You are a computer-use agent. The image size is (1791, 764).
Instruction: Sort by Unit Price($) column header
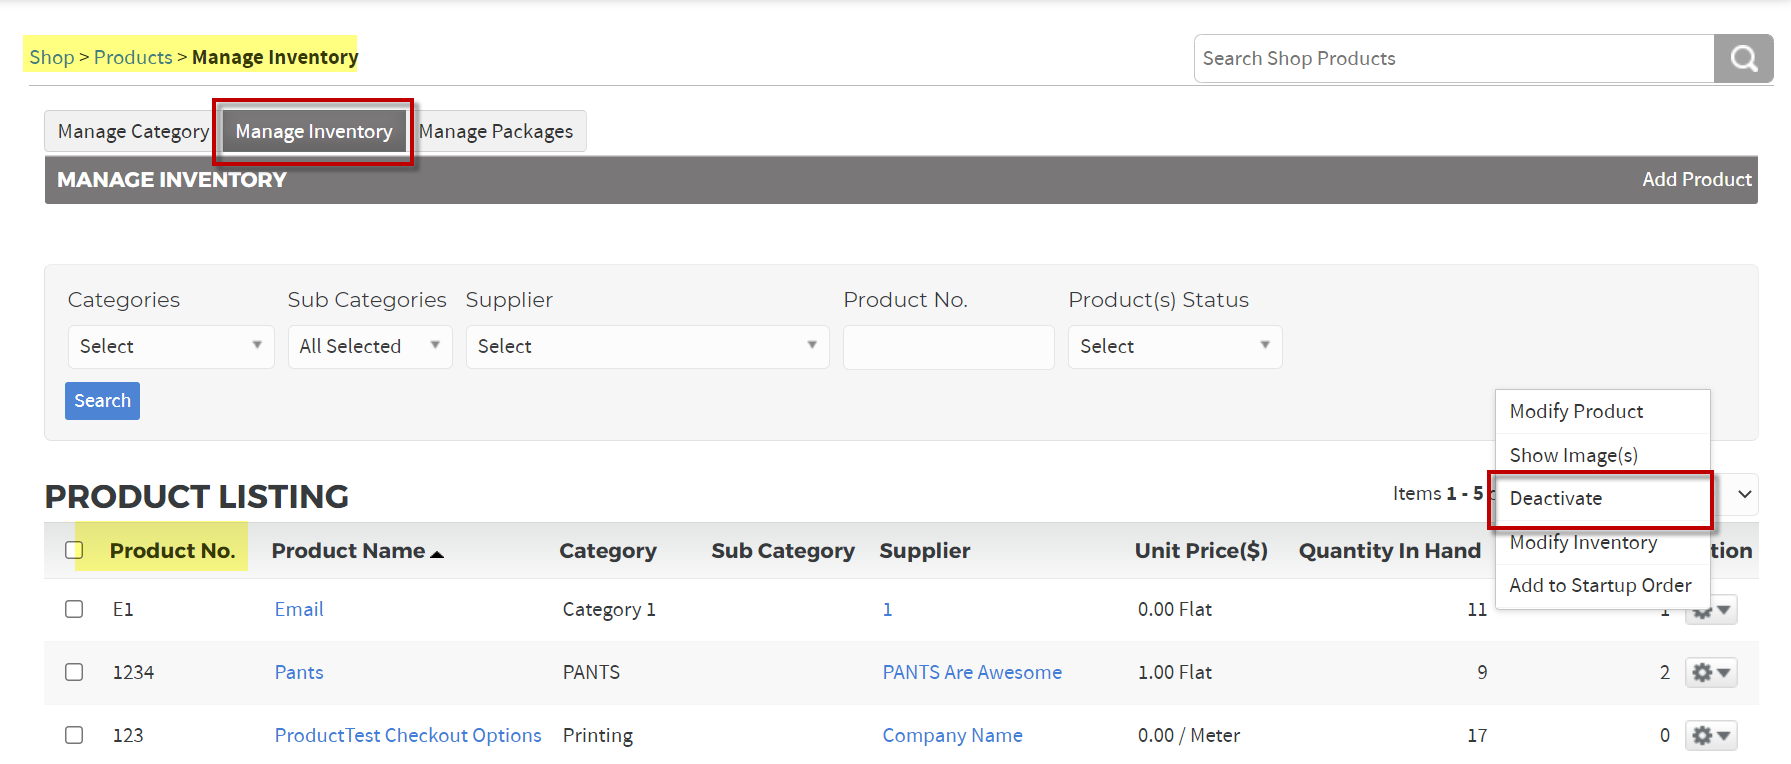(1201, 551)
